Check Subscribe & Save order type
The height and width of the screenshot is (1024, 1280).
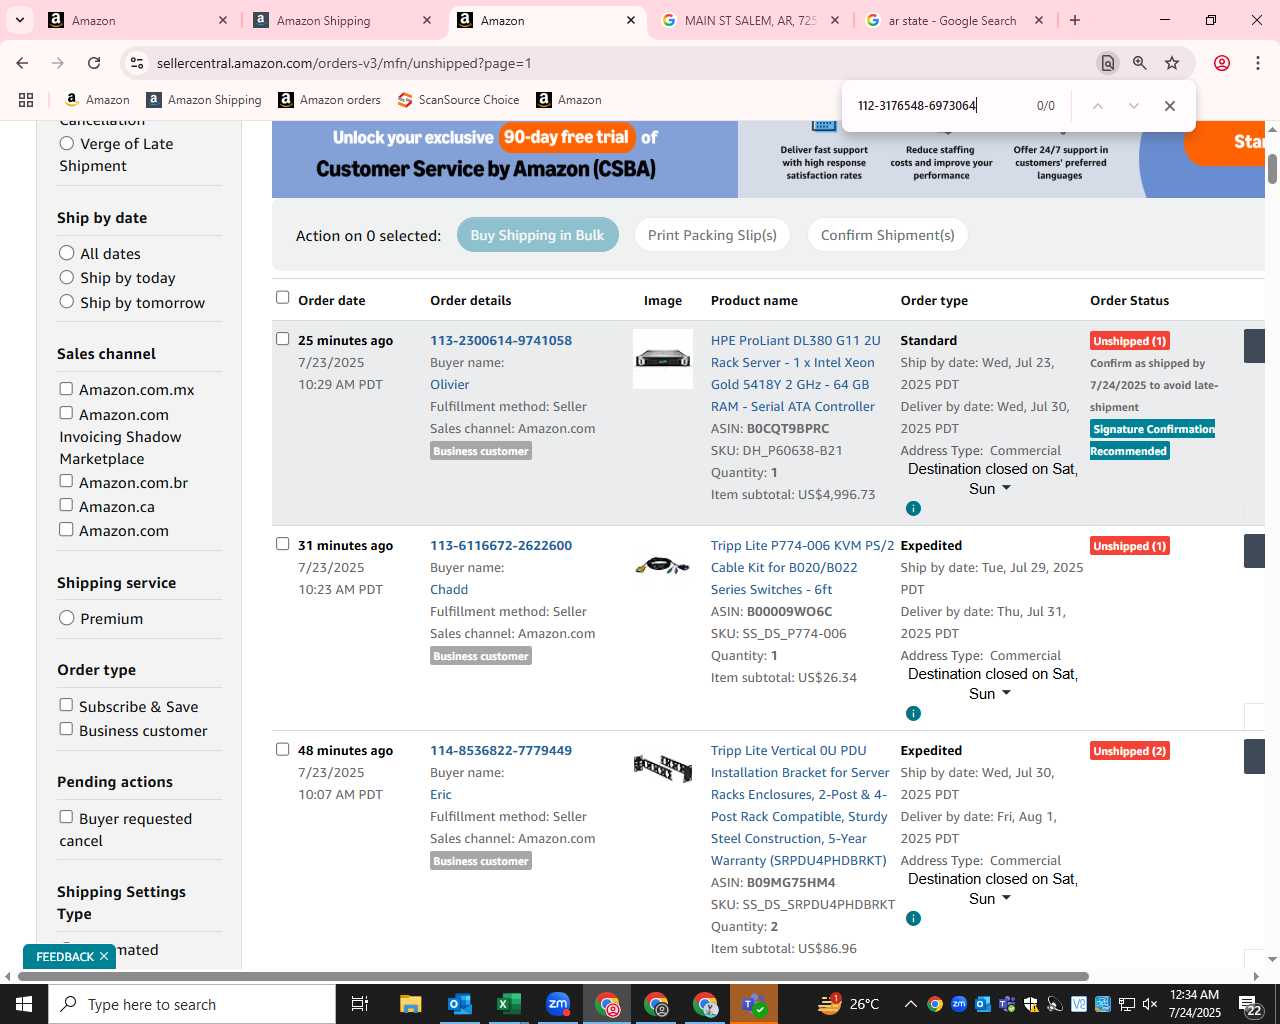pyautogui.click(x=66, y=705)
